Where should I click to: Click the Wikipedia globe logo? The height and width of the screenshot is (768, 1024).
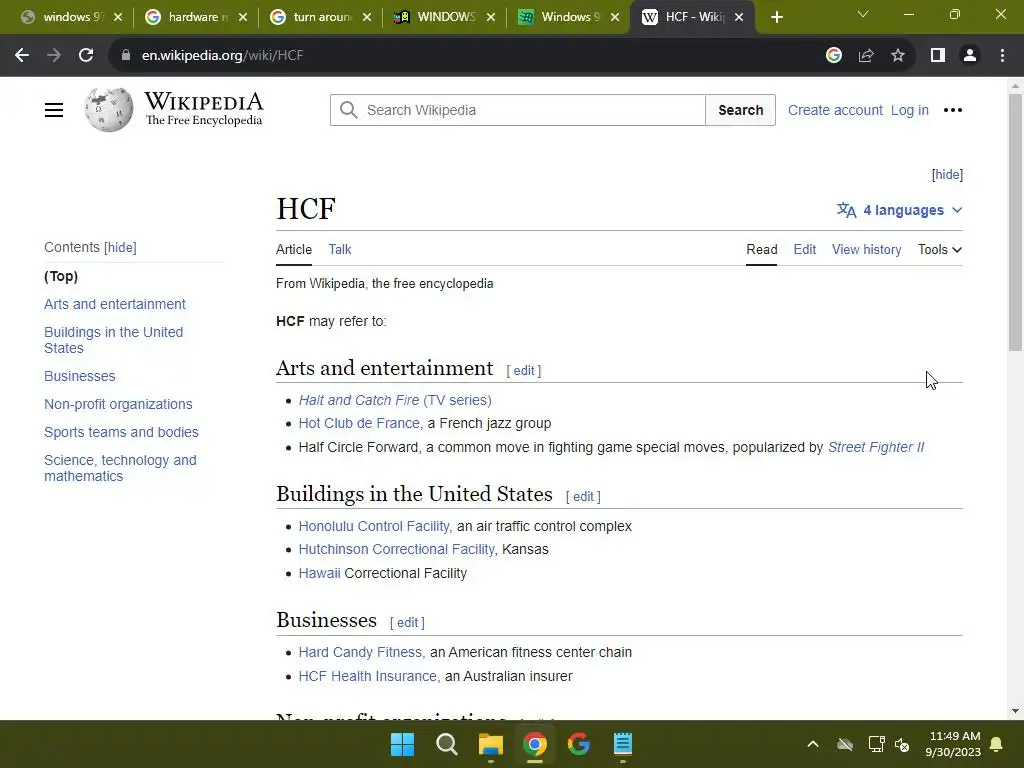109,110
